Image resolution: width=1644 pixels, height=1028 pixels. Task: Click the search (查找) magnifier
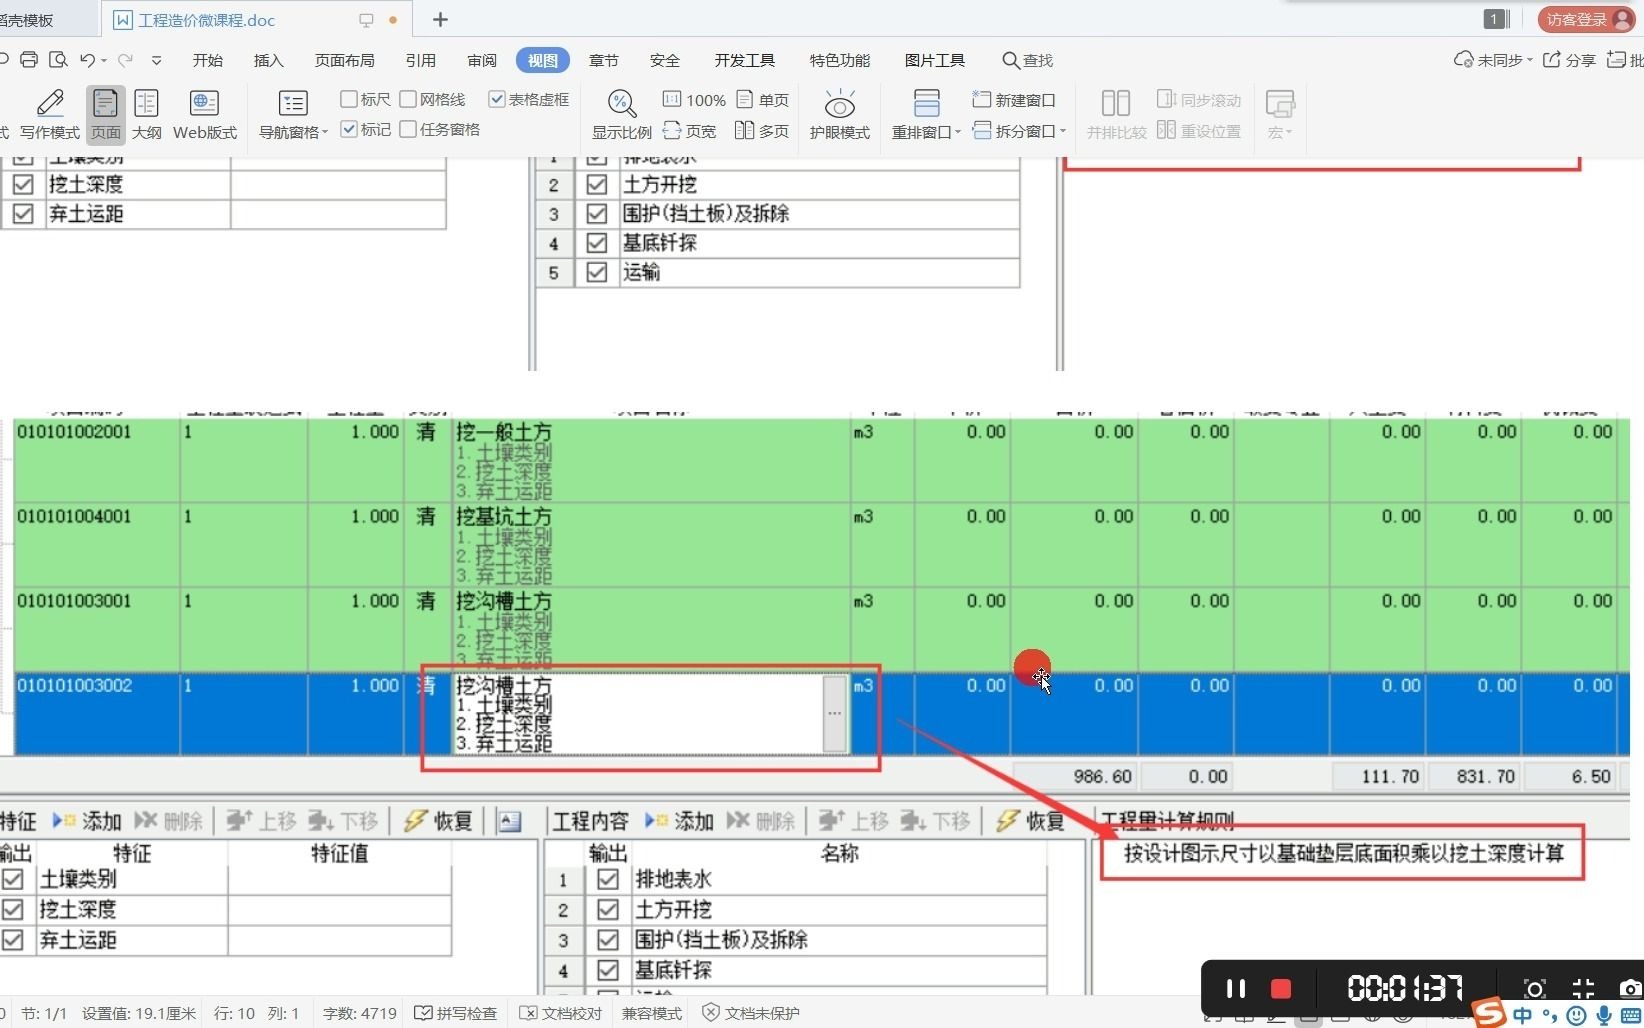(x=1010, y=60)
